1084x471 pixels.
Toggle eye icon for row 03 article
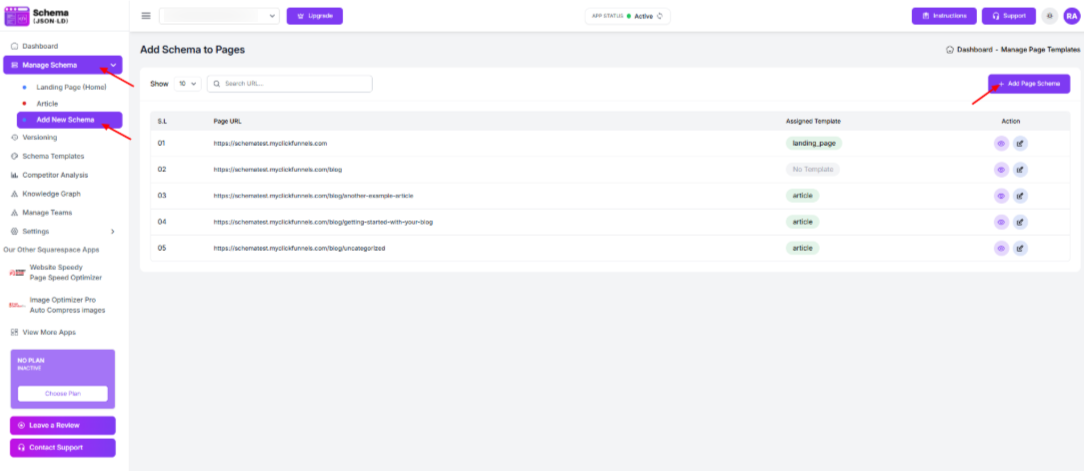tap(1001, 195)
